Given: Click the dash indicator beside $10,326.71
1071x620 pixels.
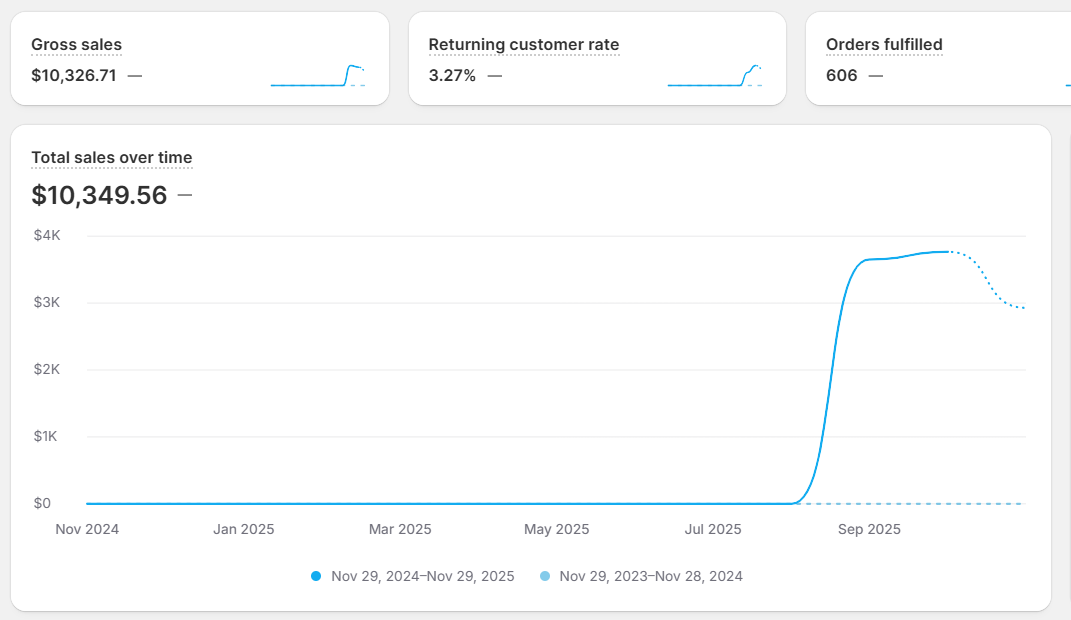Looking at the screenshot, I should [x=135, y=75].
